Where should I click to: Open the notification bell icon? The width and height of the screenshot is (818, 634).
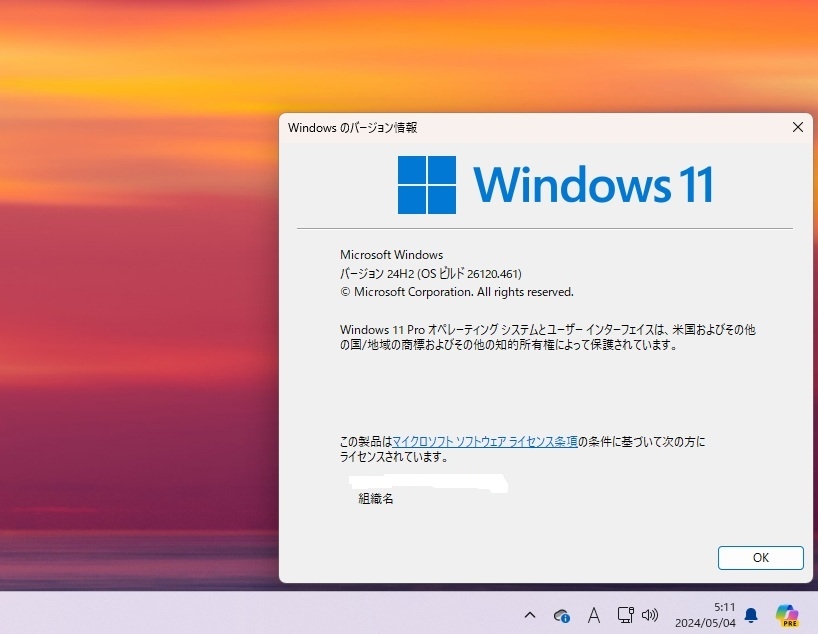[751, 616]
